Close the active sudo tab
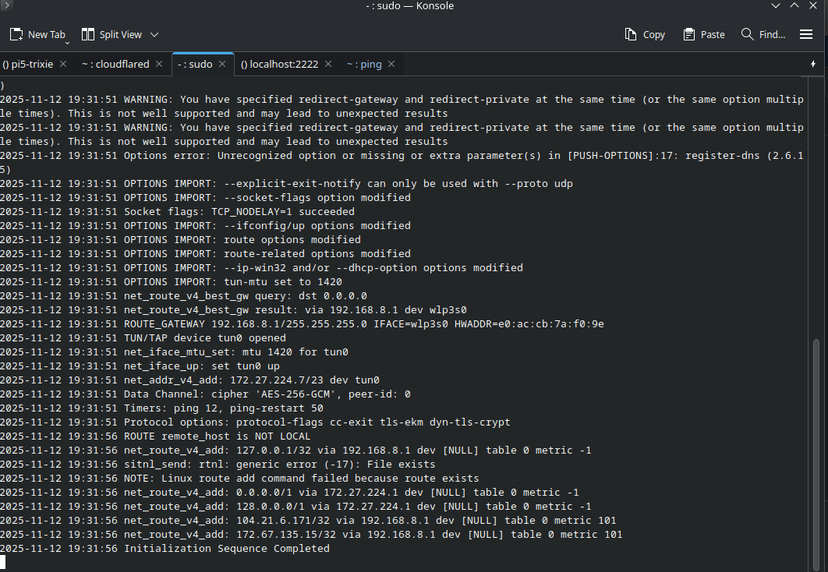The width and height of the screenshot is (828, 572). (x=222, y=64)
